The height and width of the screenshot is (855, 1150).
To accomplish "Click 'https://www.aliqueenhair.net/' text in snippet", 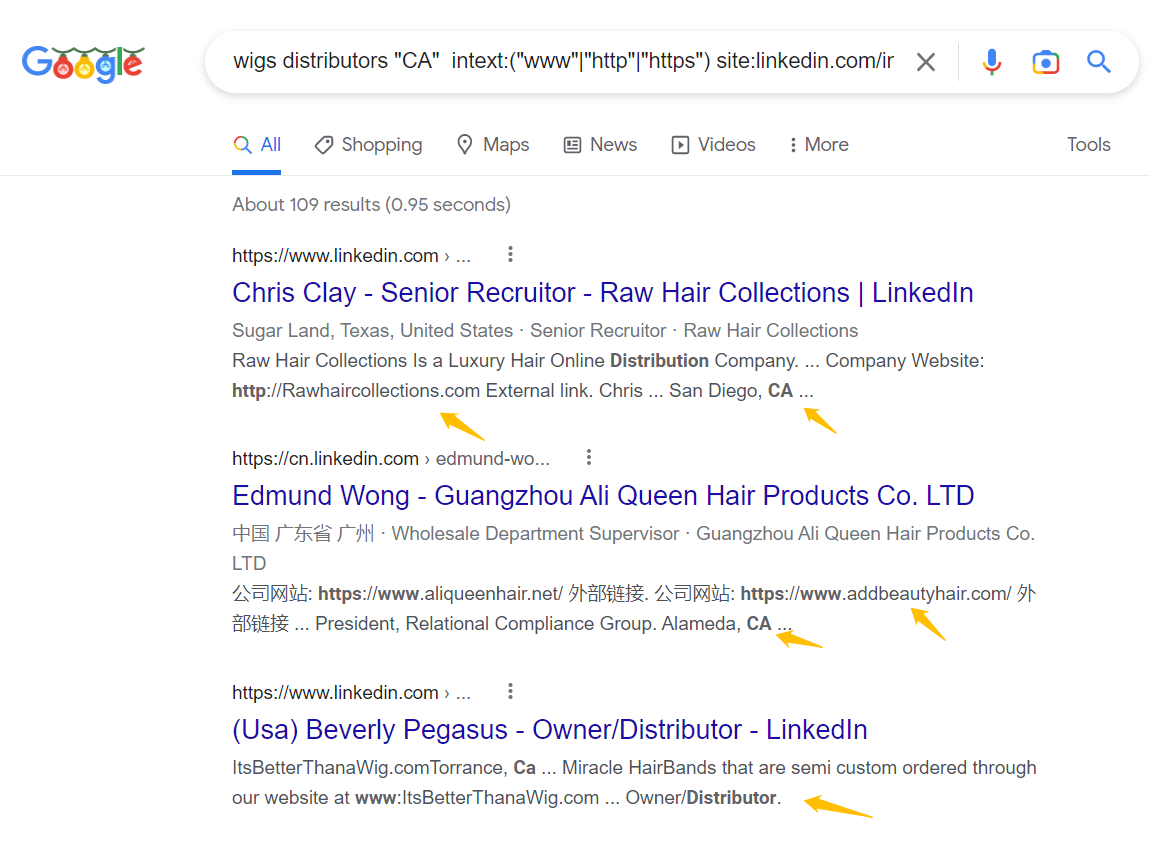I will (x=441, y=593).
